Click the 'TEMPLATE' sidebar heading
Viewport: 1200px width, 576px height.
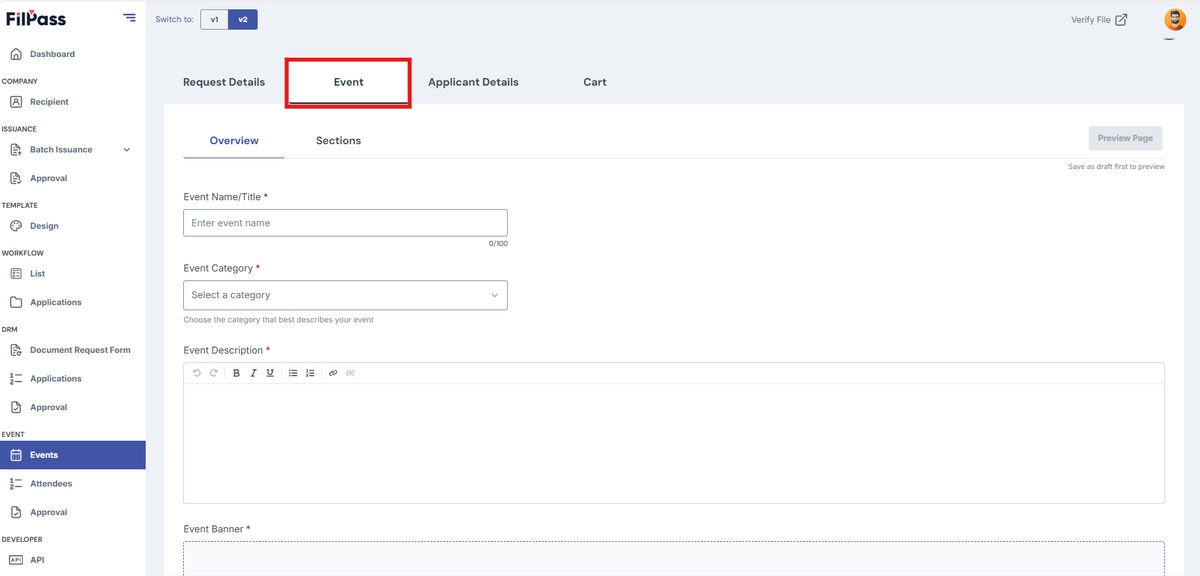[x=20, y=205]
